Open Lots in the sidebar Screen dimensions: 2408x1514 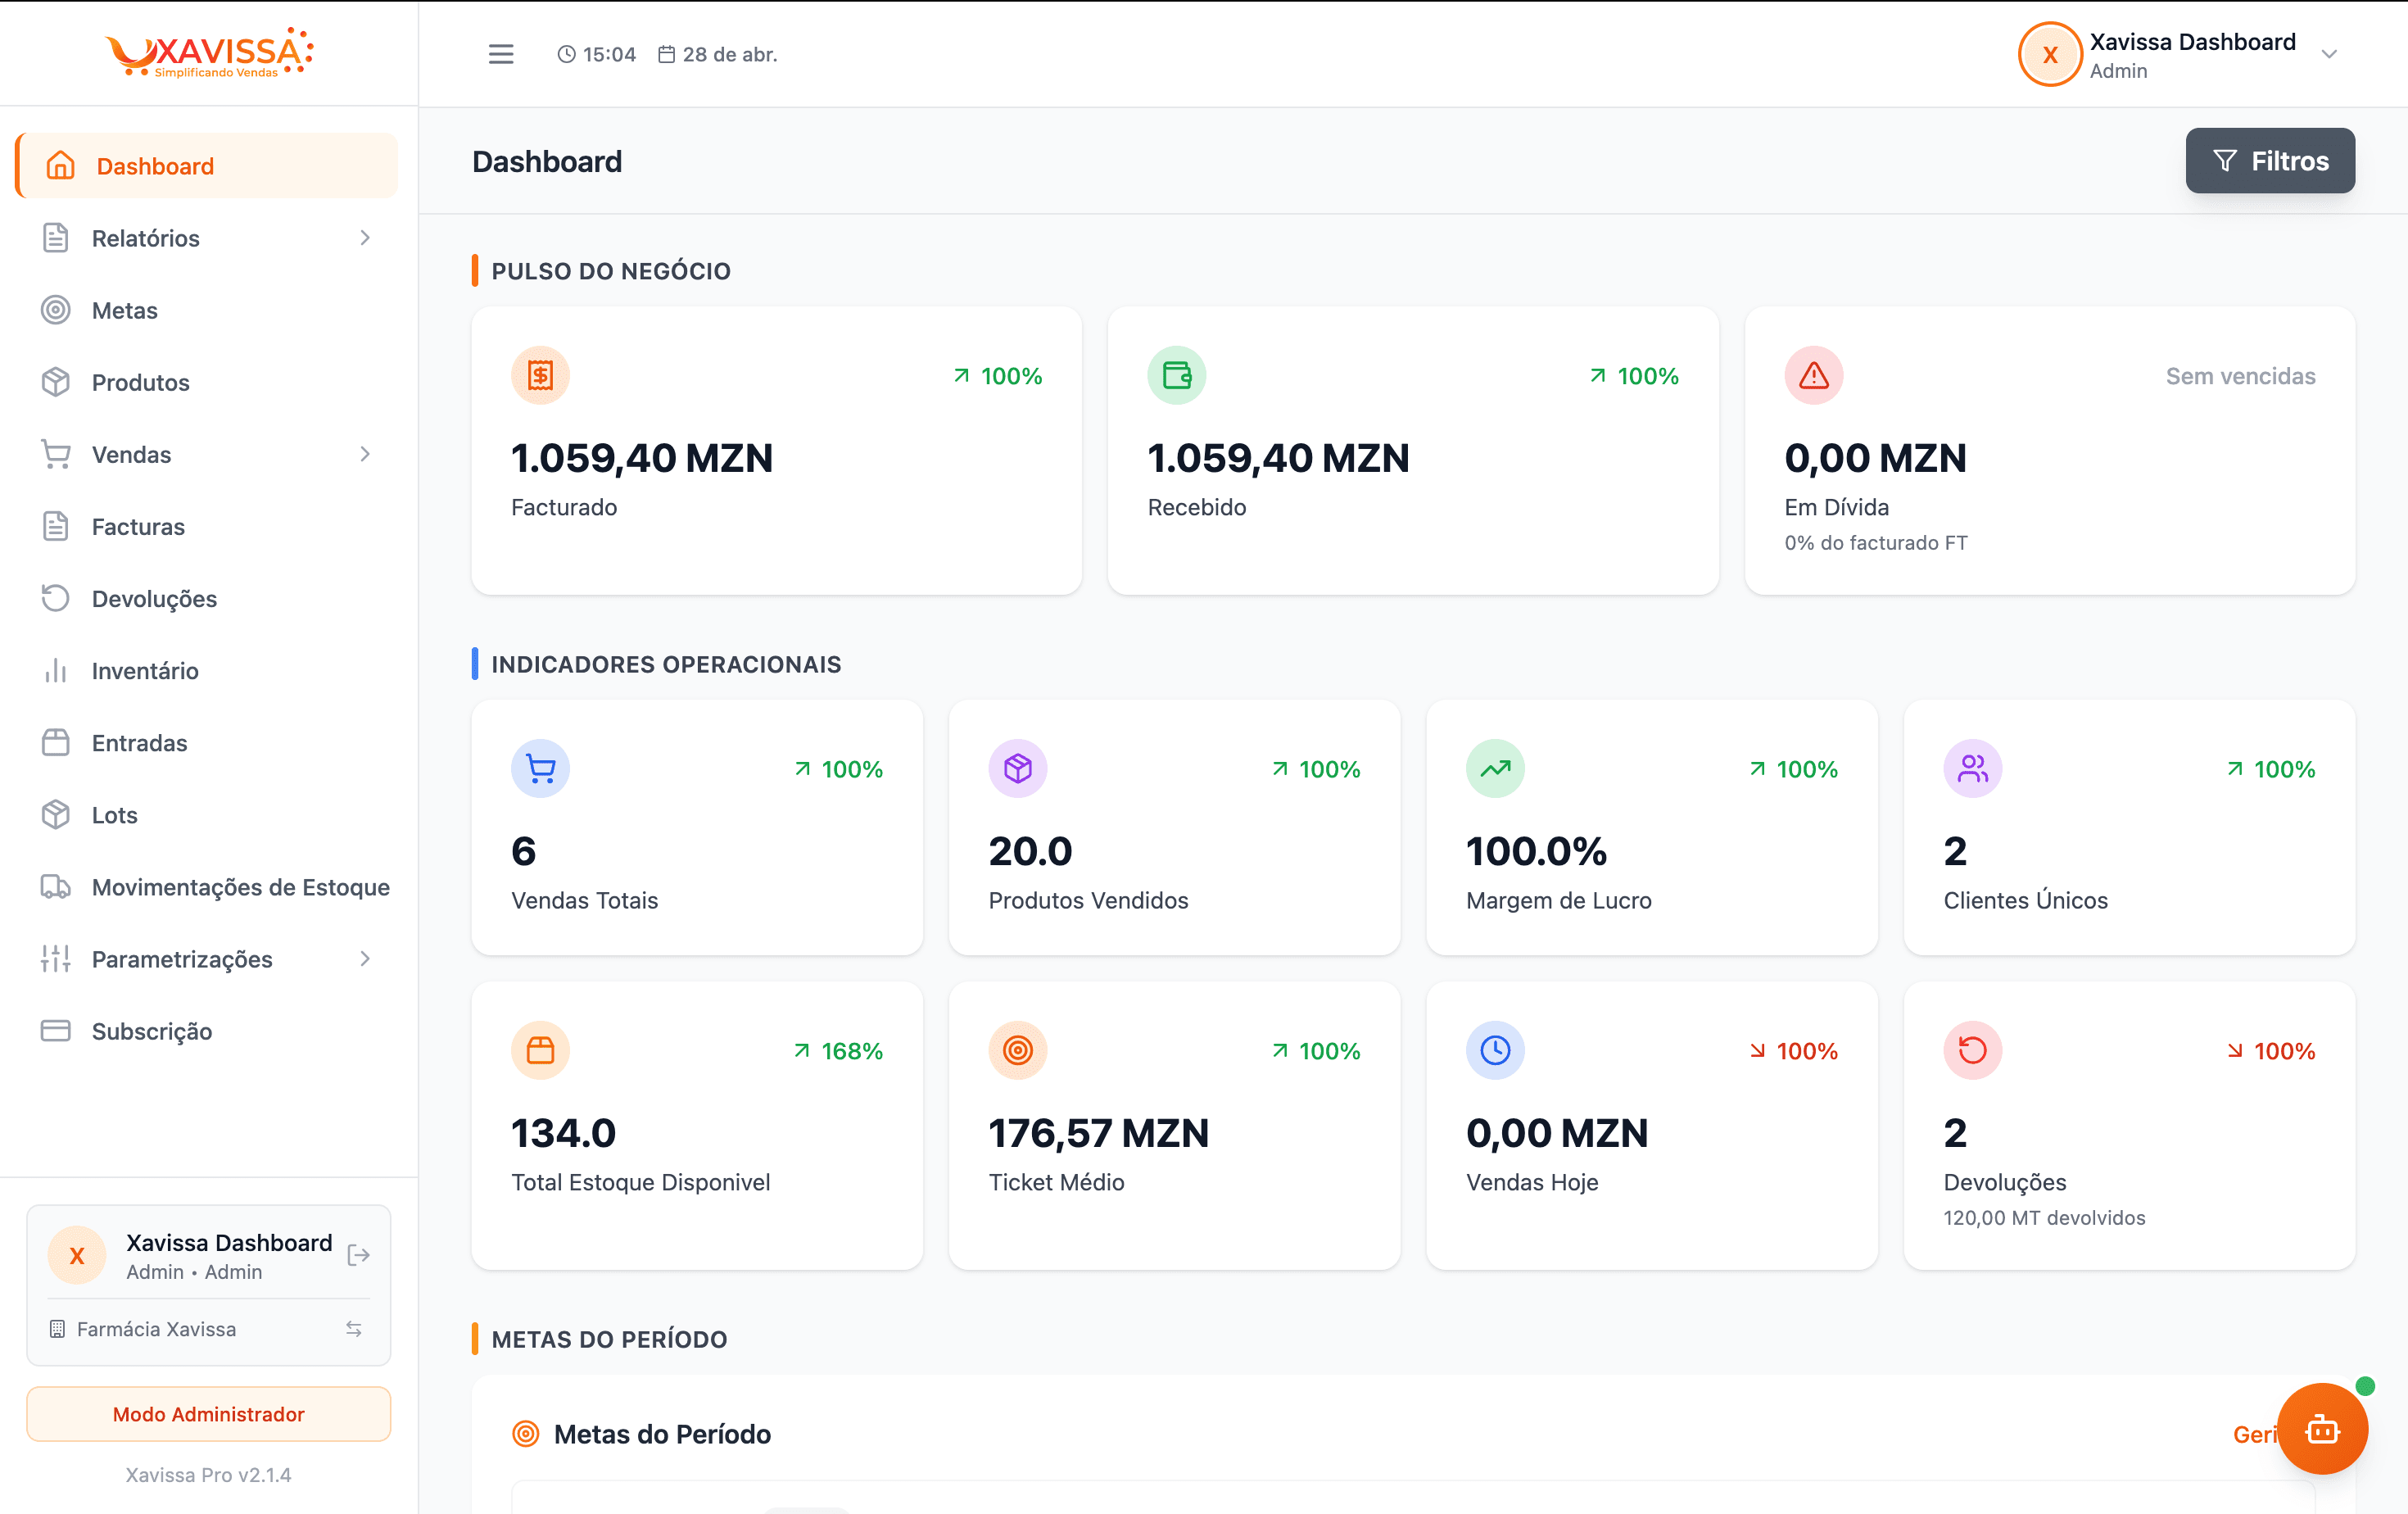(x=207, y=814)
